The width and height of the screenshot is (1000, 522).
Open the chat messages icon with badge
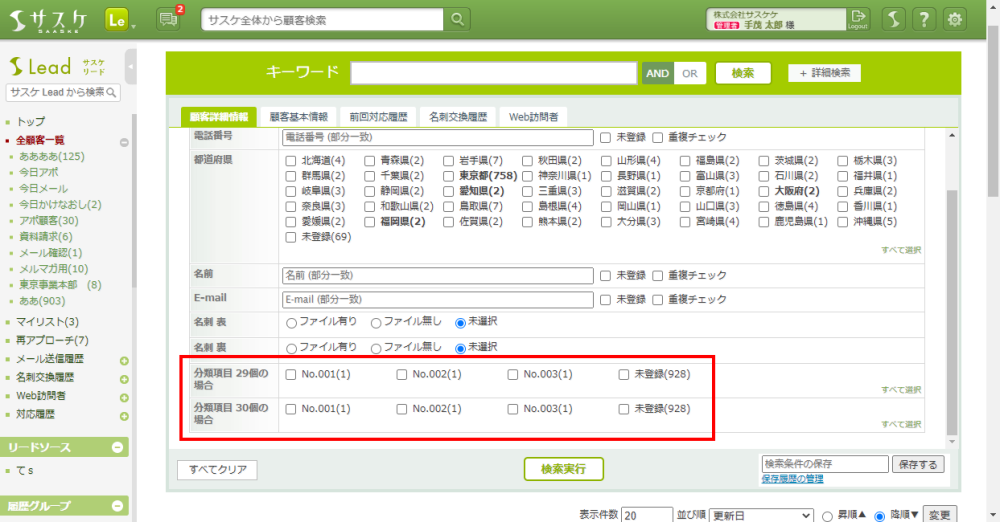tap(169, 19)
